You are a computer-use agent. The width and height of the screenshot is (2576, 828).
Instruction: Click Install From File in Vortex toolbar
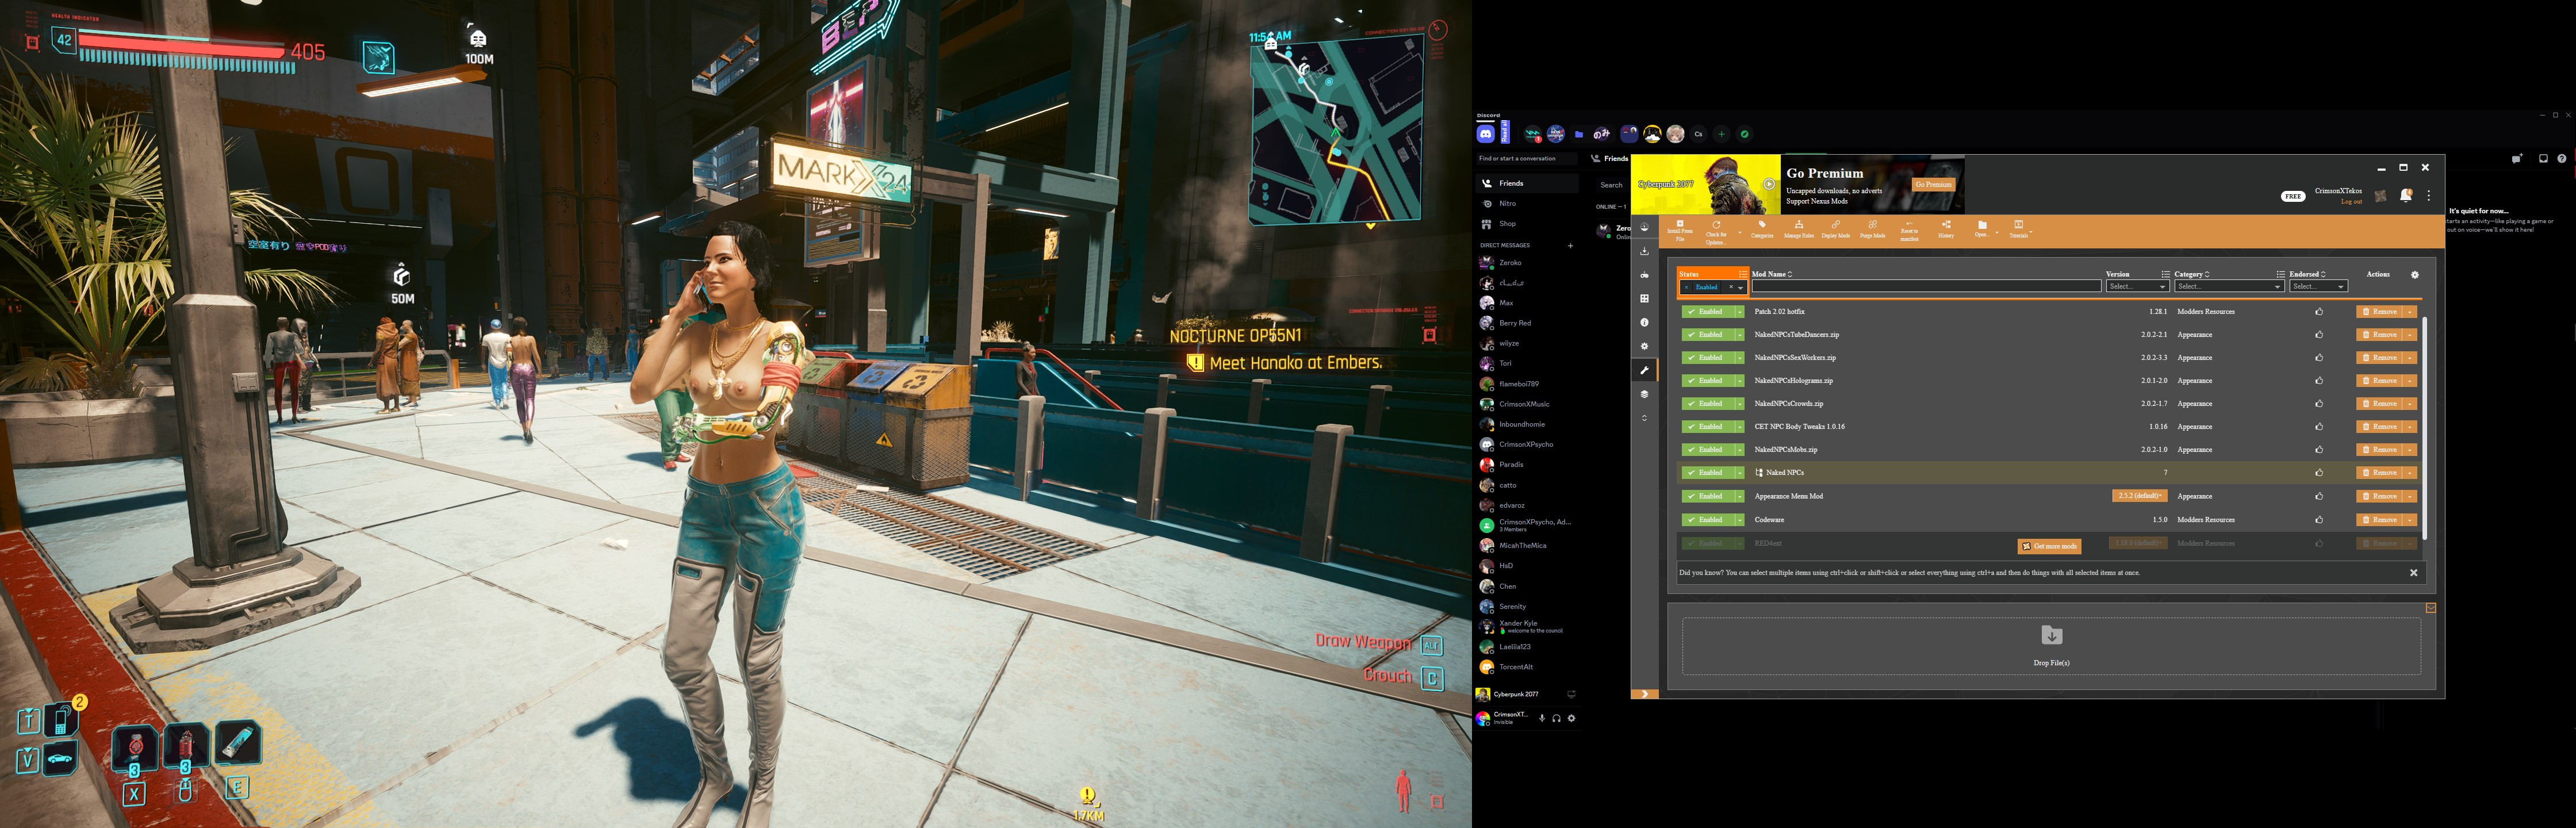click(x=1680, y=231)
